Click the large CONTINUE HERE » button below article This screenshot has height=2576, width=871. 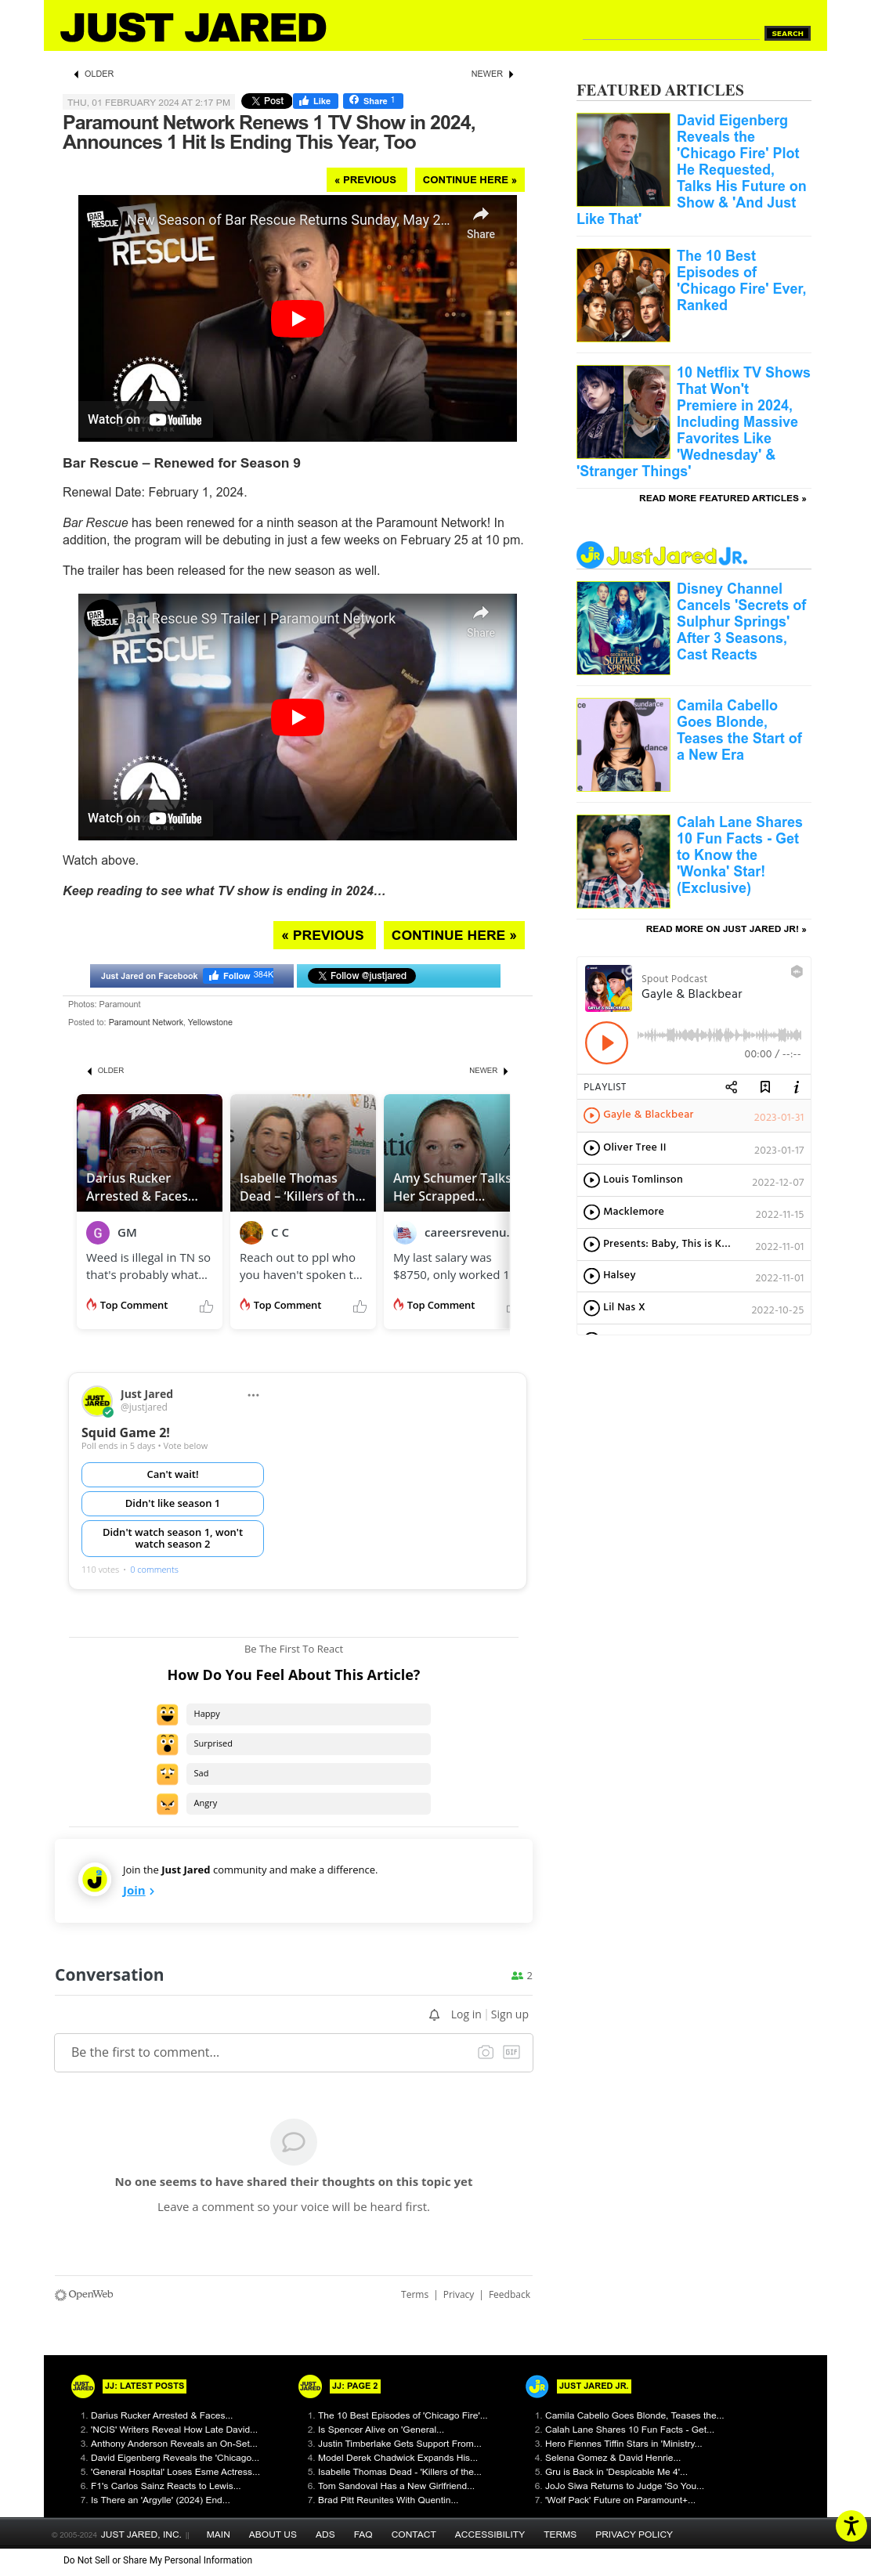(x=454, y=935)
